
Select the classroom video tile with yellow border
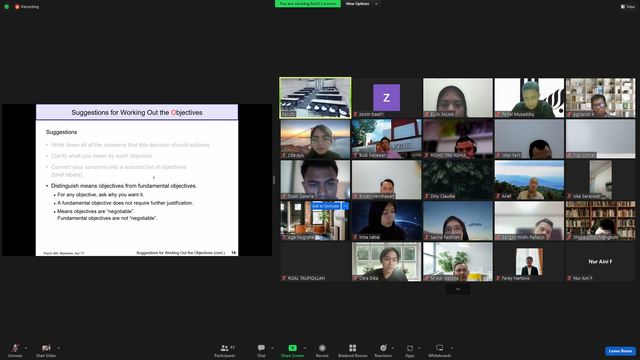tap(315, 98)
